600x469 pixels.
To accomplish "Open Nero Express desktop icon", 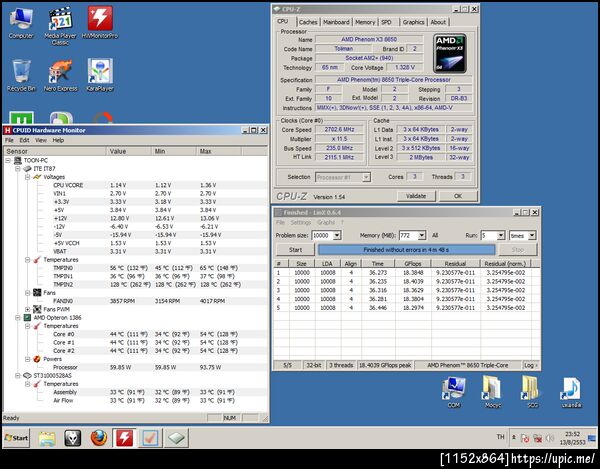I will [60, 72].
